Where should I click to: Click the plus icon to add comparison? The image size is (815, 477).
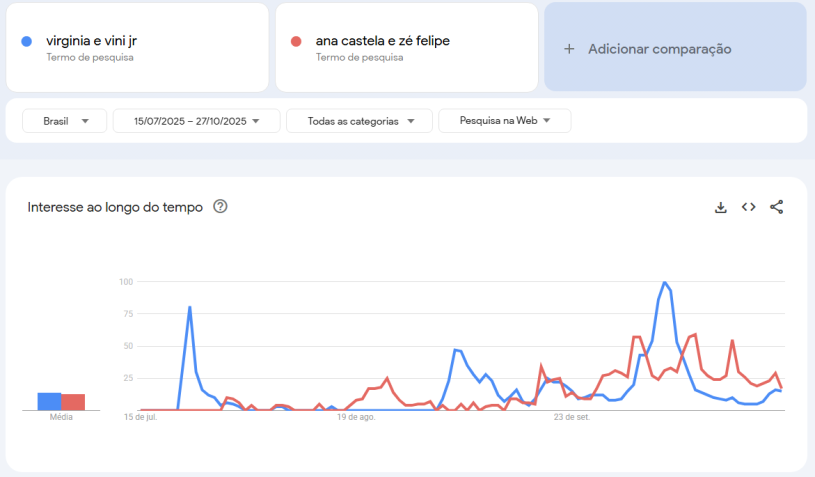coord(569,49)
